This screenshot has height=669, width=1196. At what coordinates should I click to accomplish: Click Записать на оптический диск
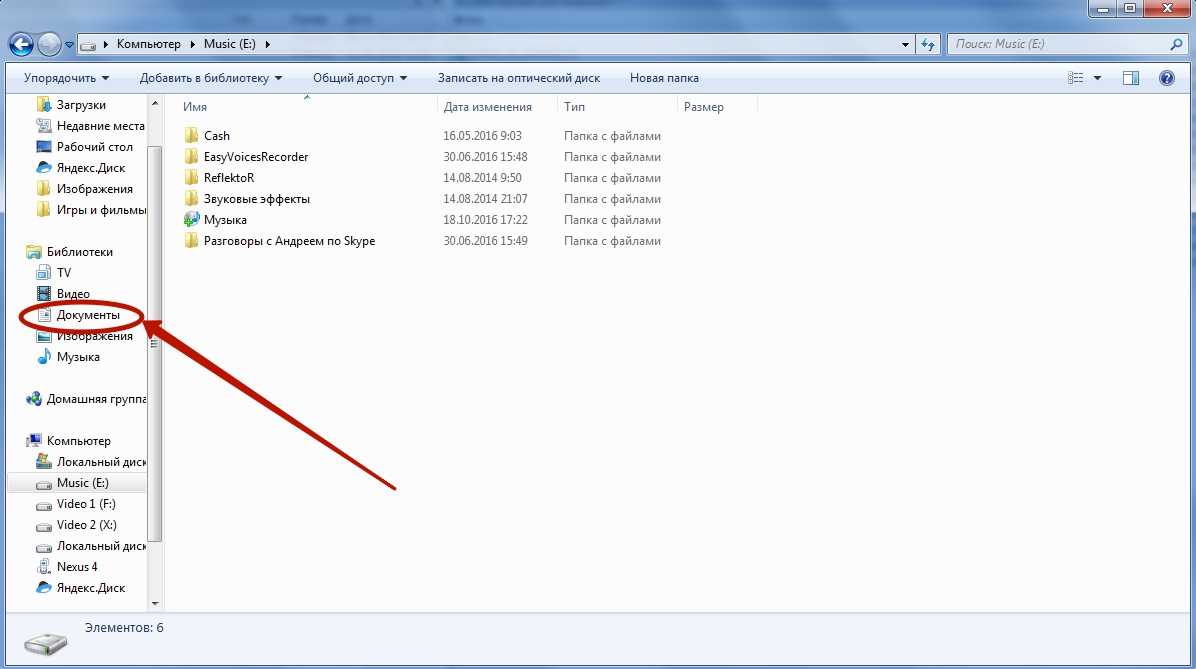coord(518,78)
